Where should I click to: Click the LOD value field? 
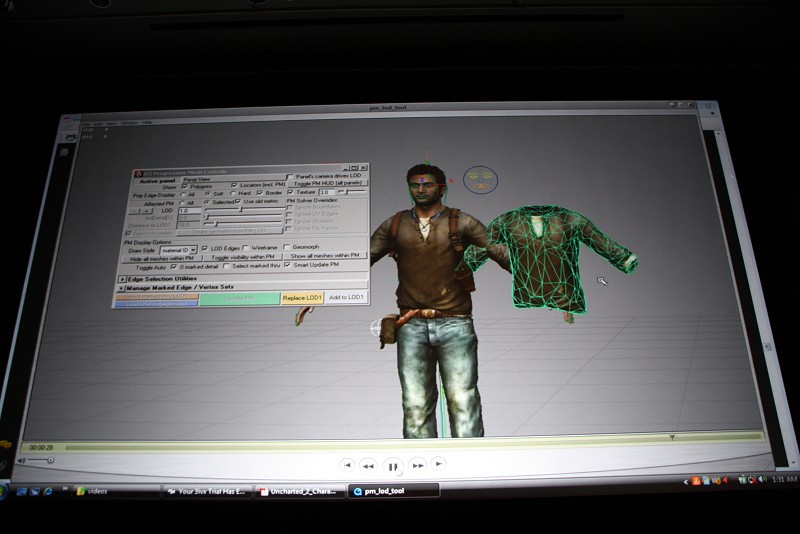pyautogui.click(x=190, y=210)
